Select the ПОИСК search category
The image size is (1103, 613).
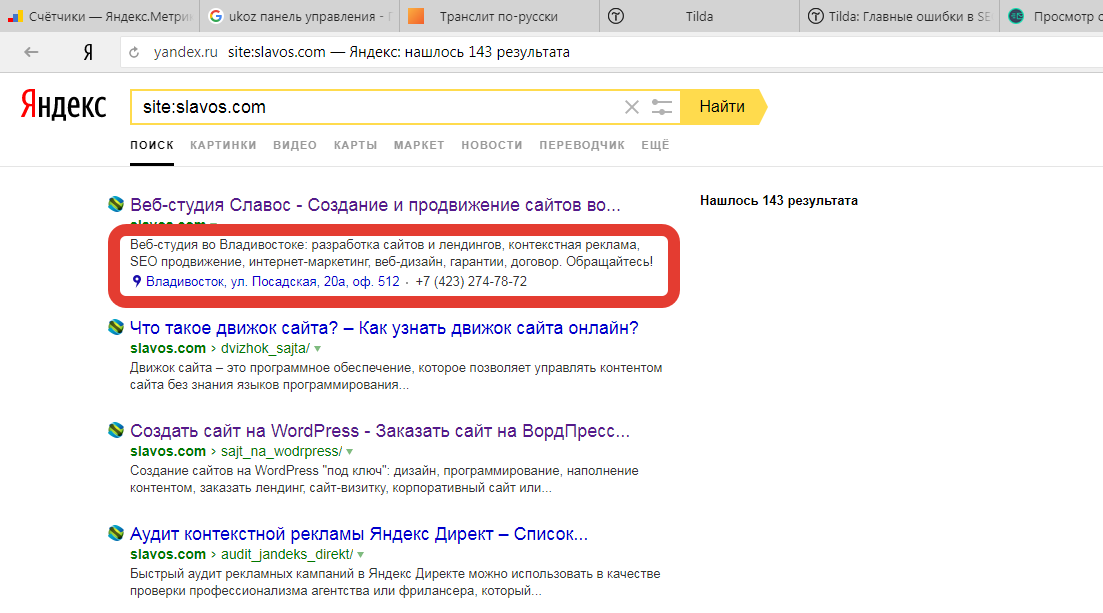[x=152, y=145]
